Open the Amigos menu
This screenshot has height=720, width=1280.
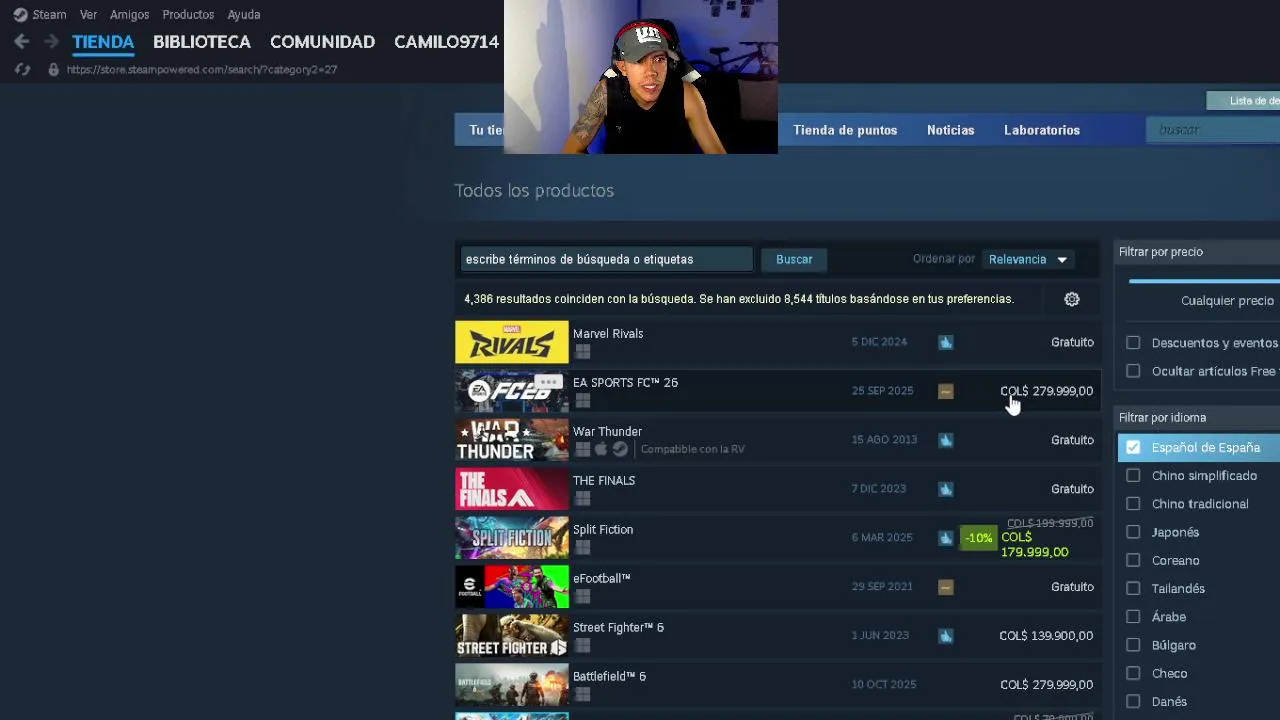[129, 15]
